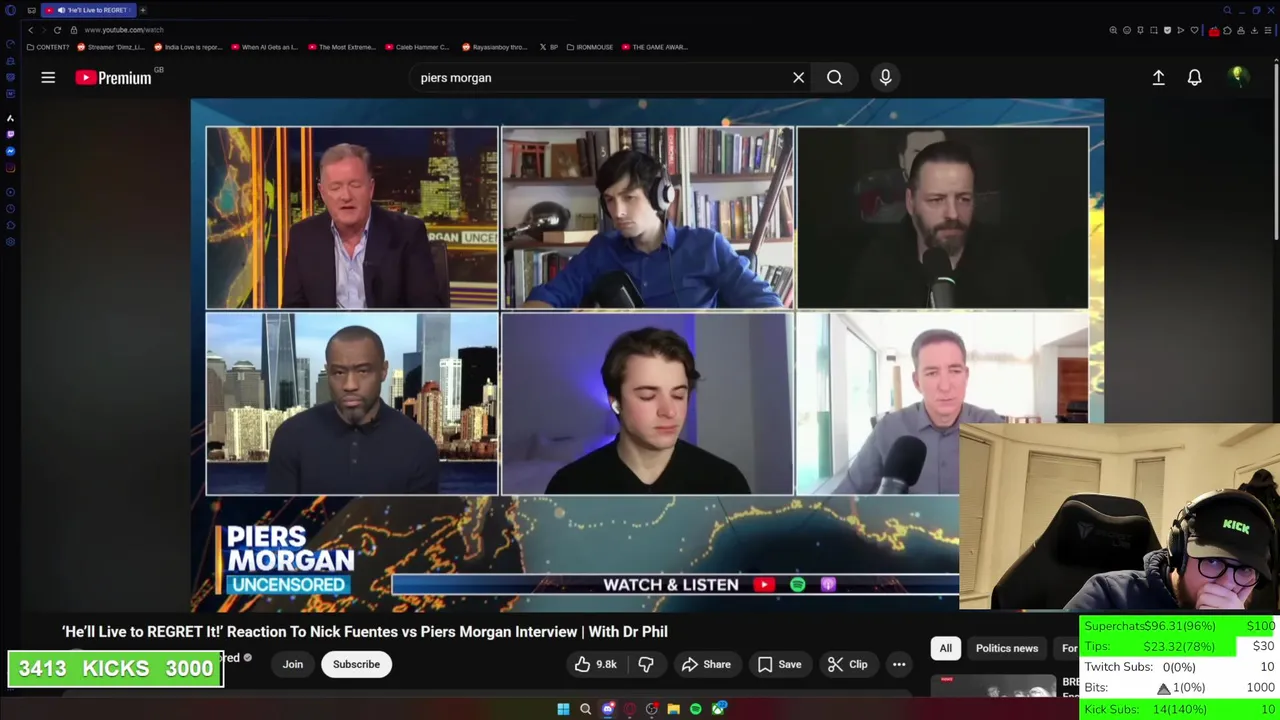Image resolution: width=1280 pixels, height=720 pixels.
Task: Open a new browser tab
Action: coord(143,10)
